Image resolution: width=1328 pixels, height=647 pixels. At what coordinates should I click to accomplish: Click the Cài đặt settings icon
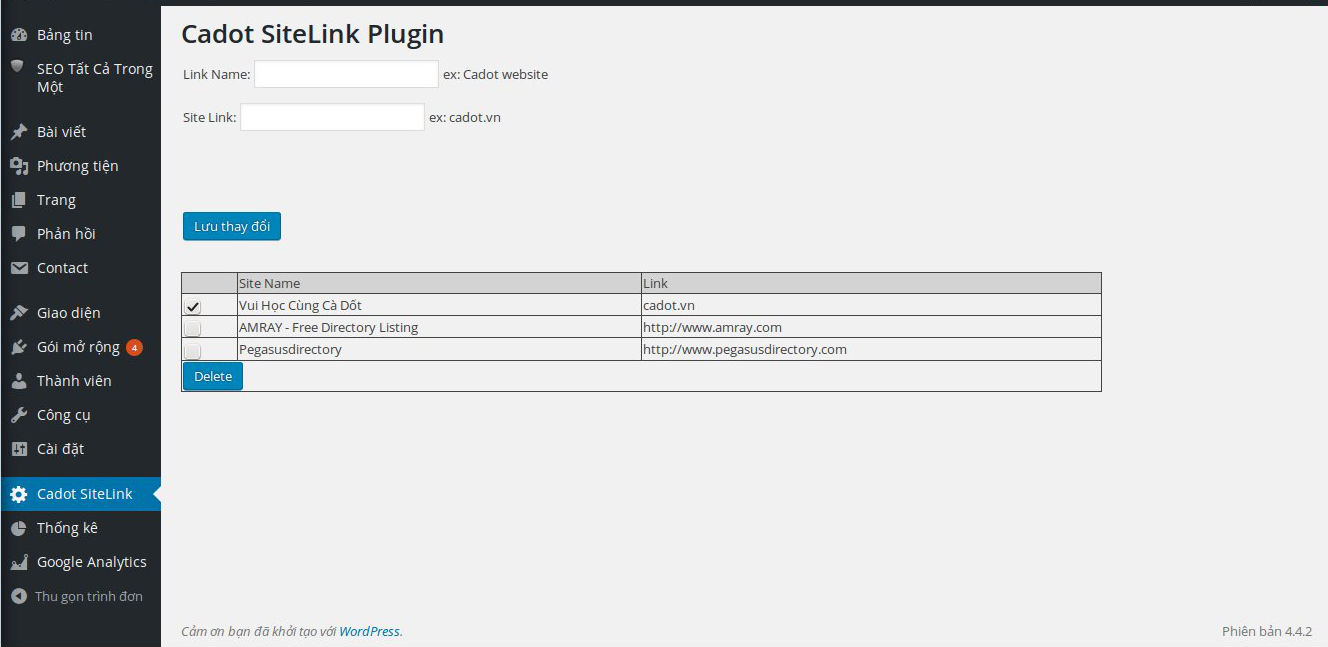pos(18,449)
